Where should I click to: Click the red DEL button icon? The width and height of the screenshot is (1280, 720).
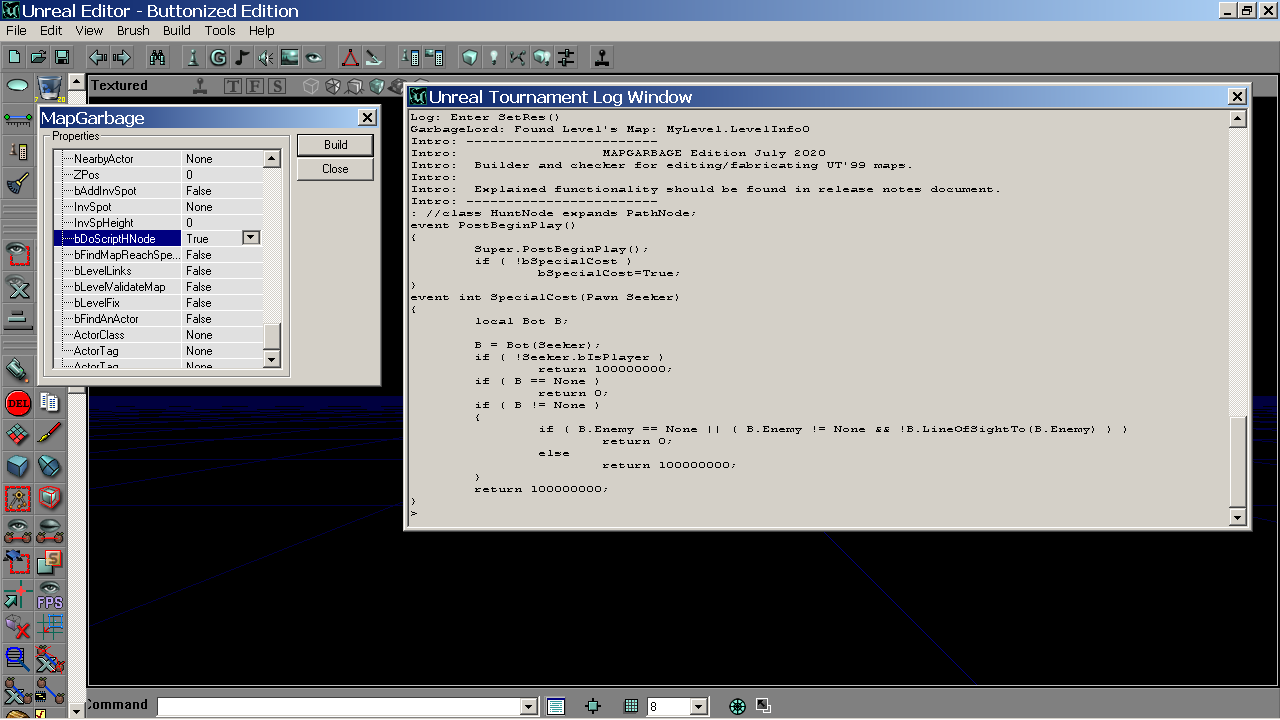pos(17,403)
